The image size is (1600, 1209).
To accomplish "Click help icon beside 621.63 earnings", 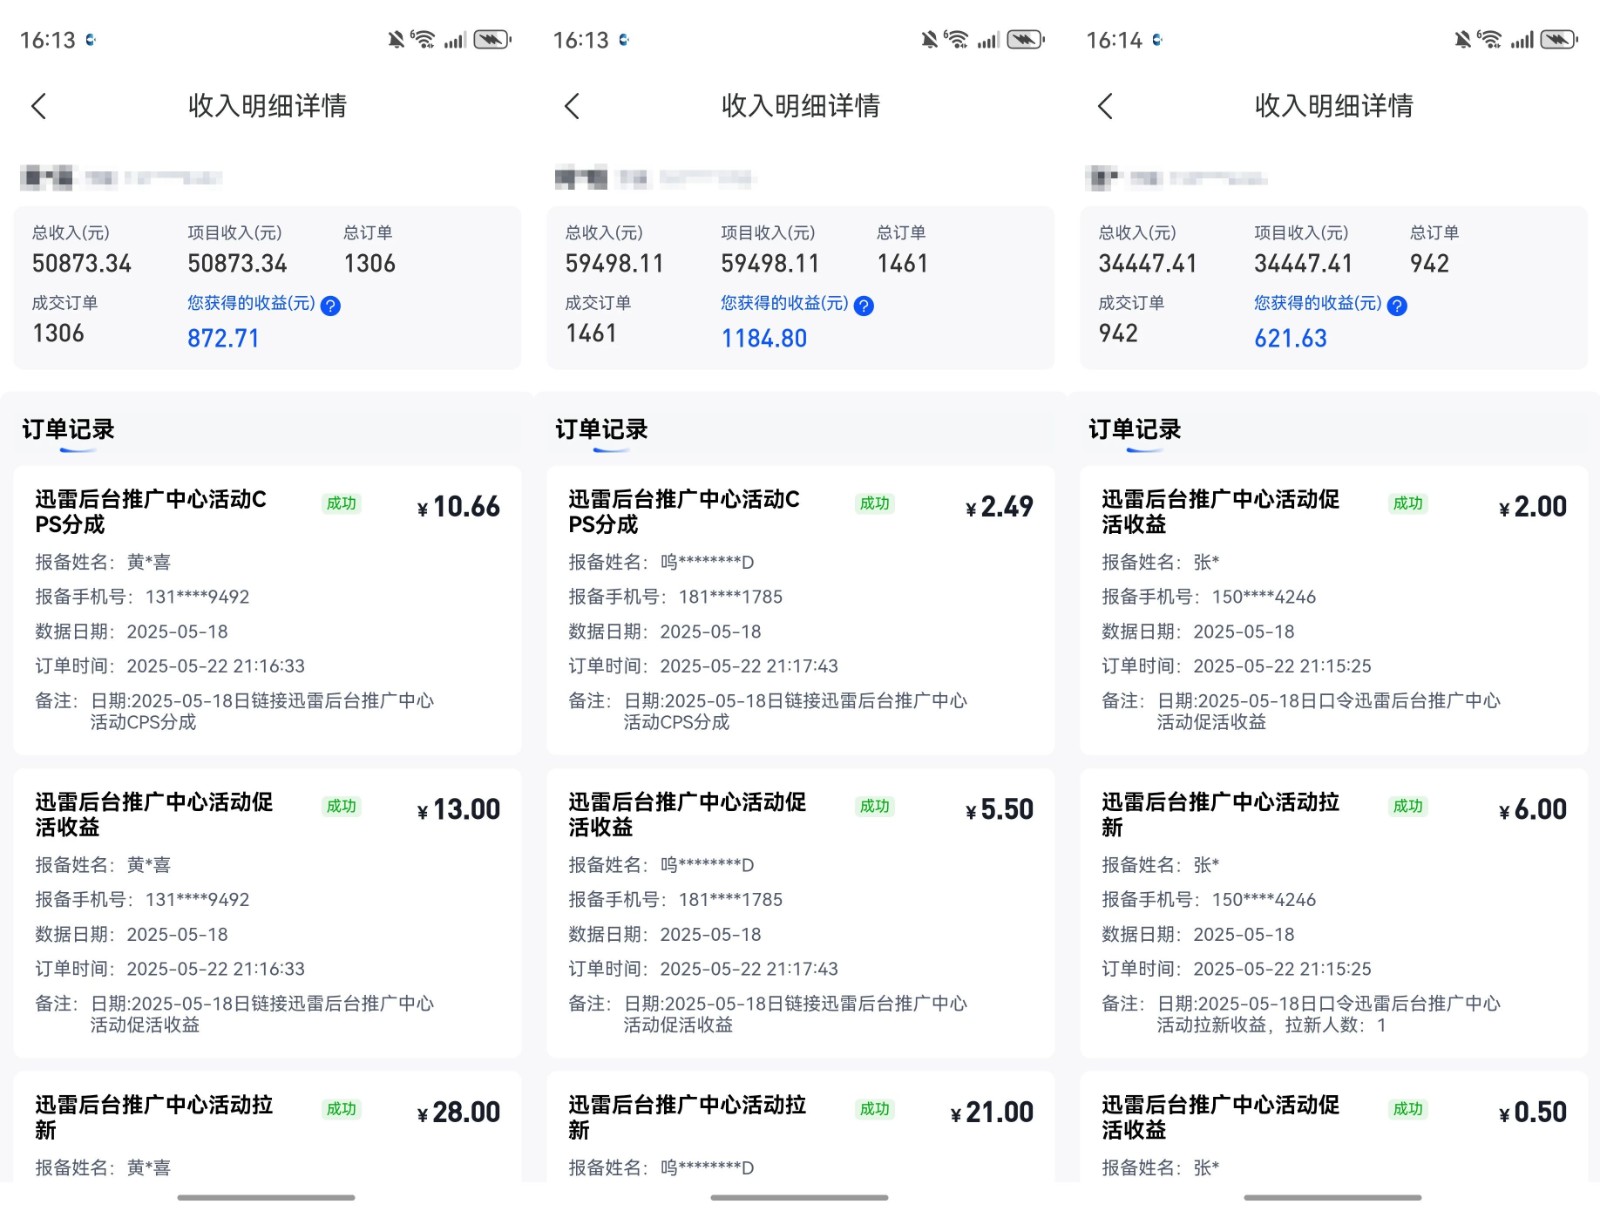I will pos(1397,306).
